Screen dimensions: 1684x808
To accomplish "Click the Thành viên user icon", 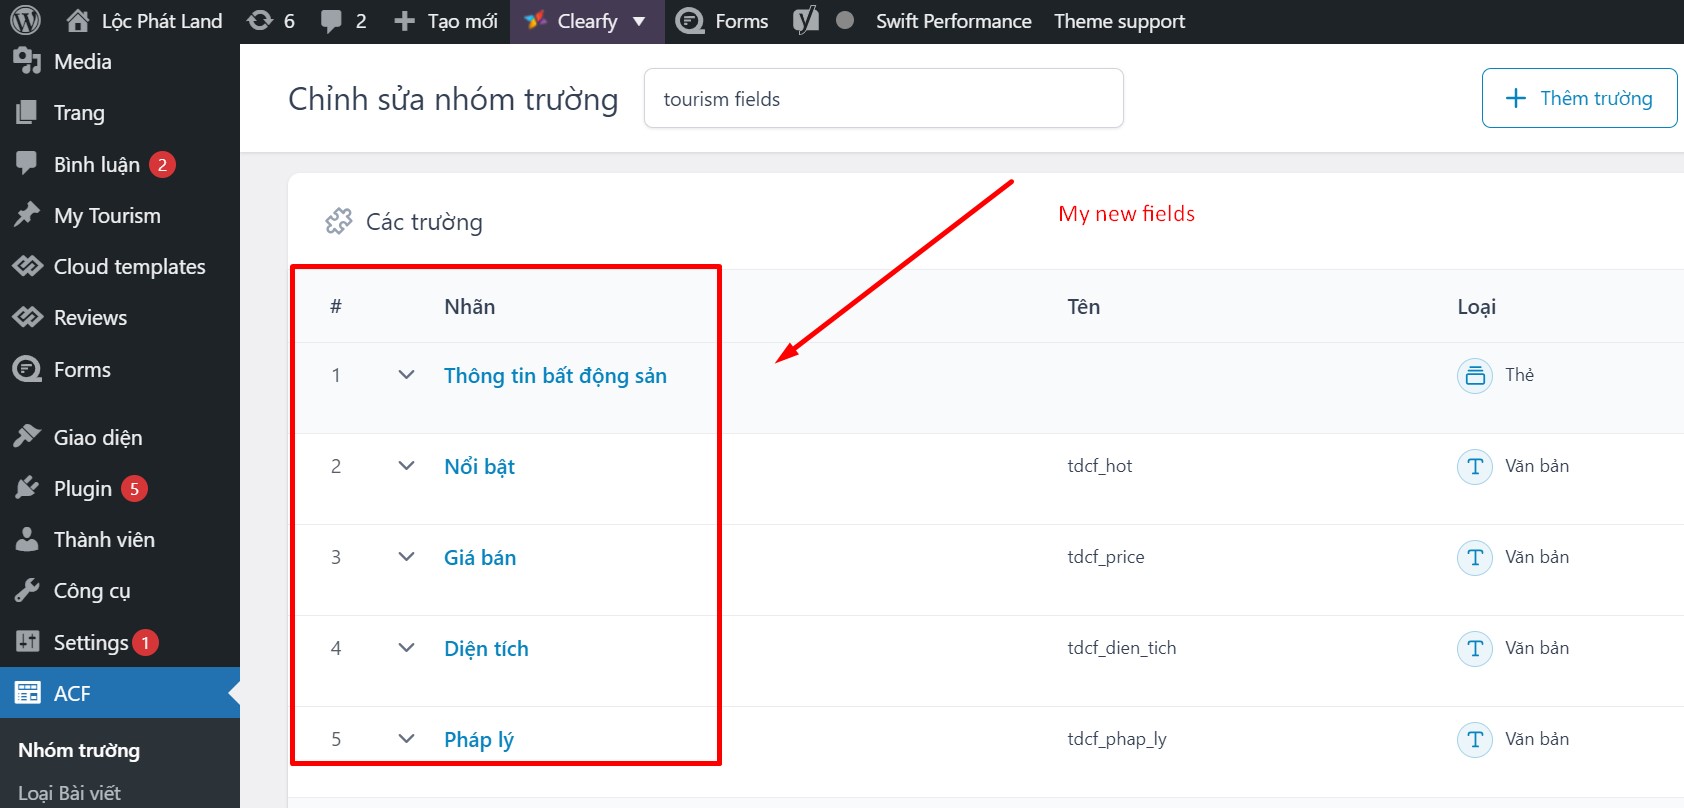I will tap(27, 539).
